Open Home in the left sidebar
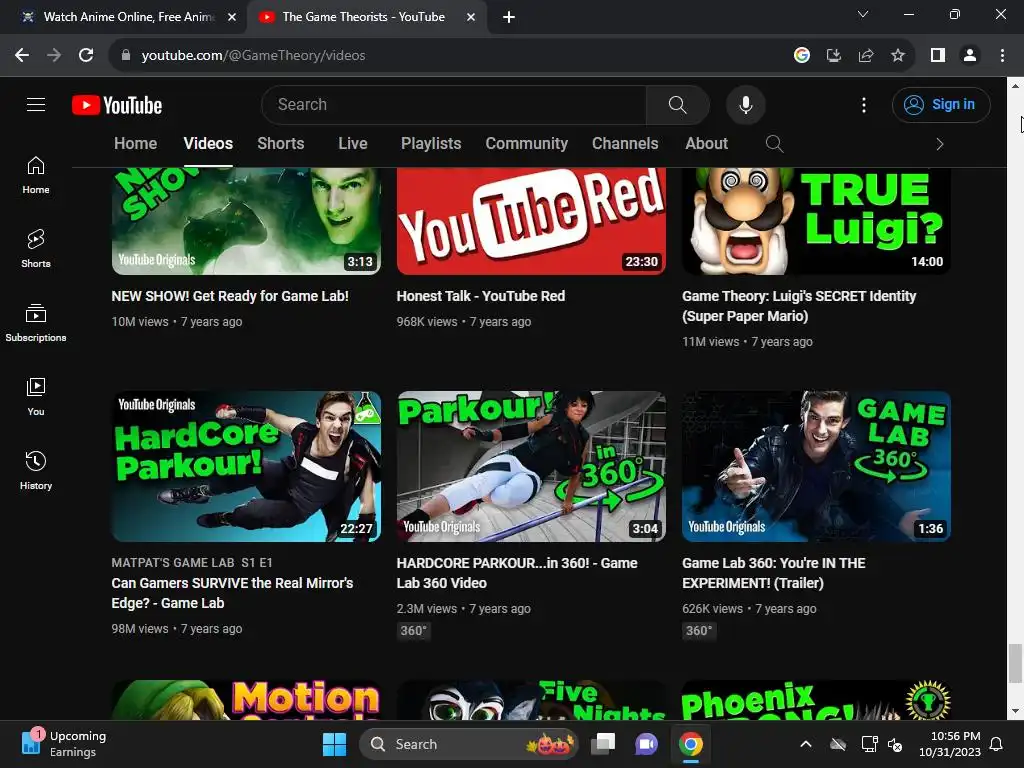 click(36, 176)
